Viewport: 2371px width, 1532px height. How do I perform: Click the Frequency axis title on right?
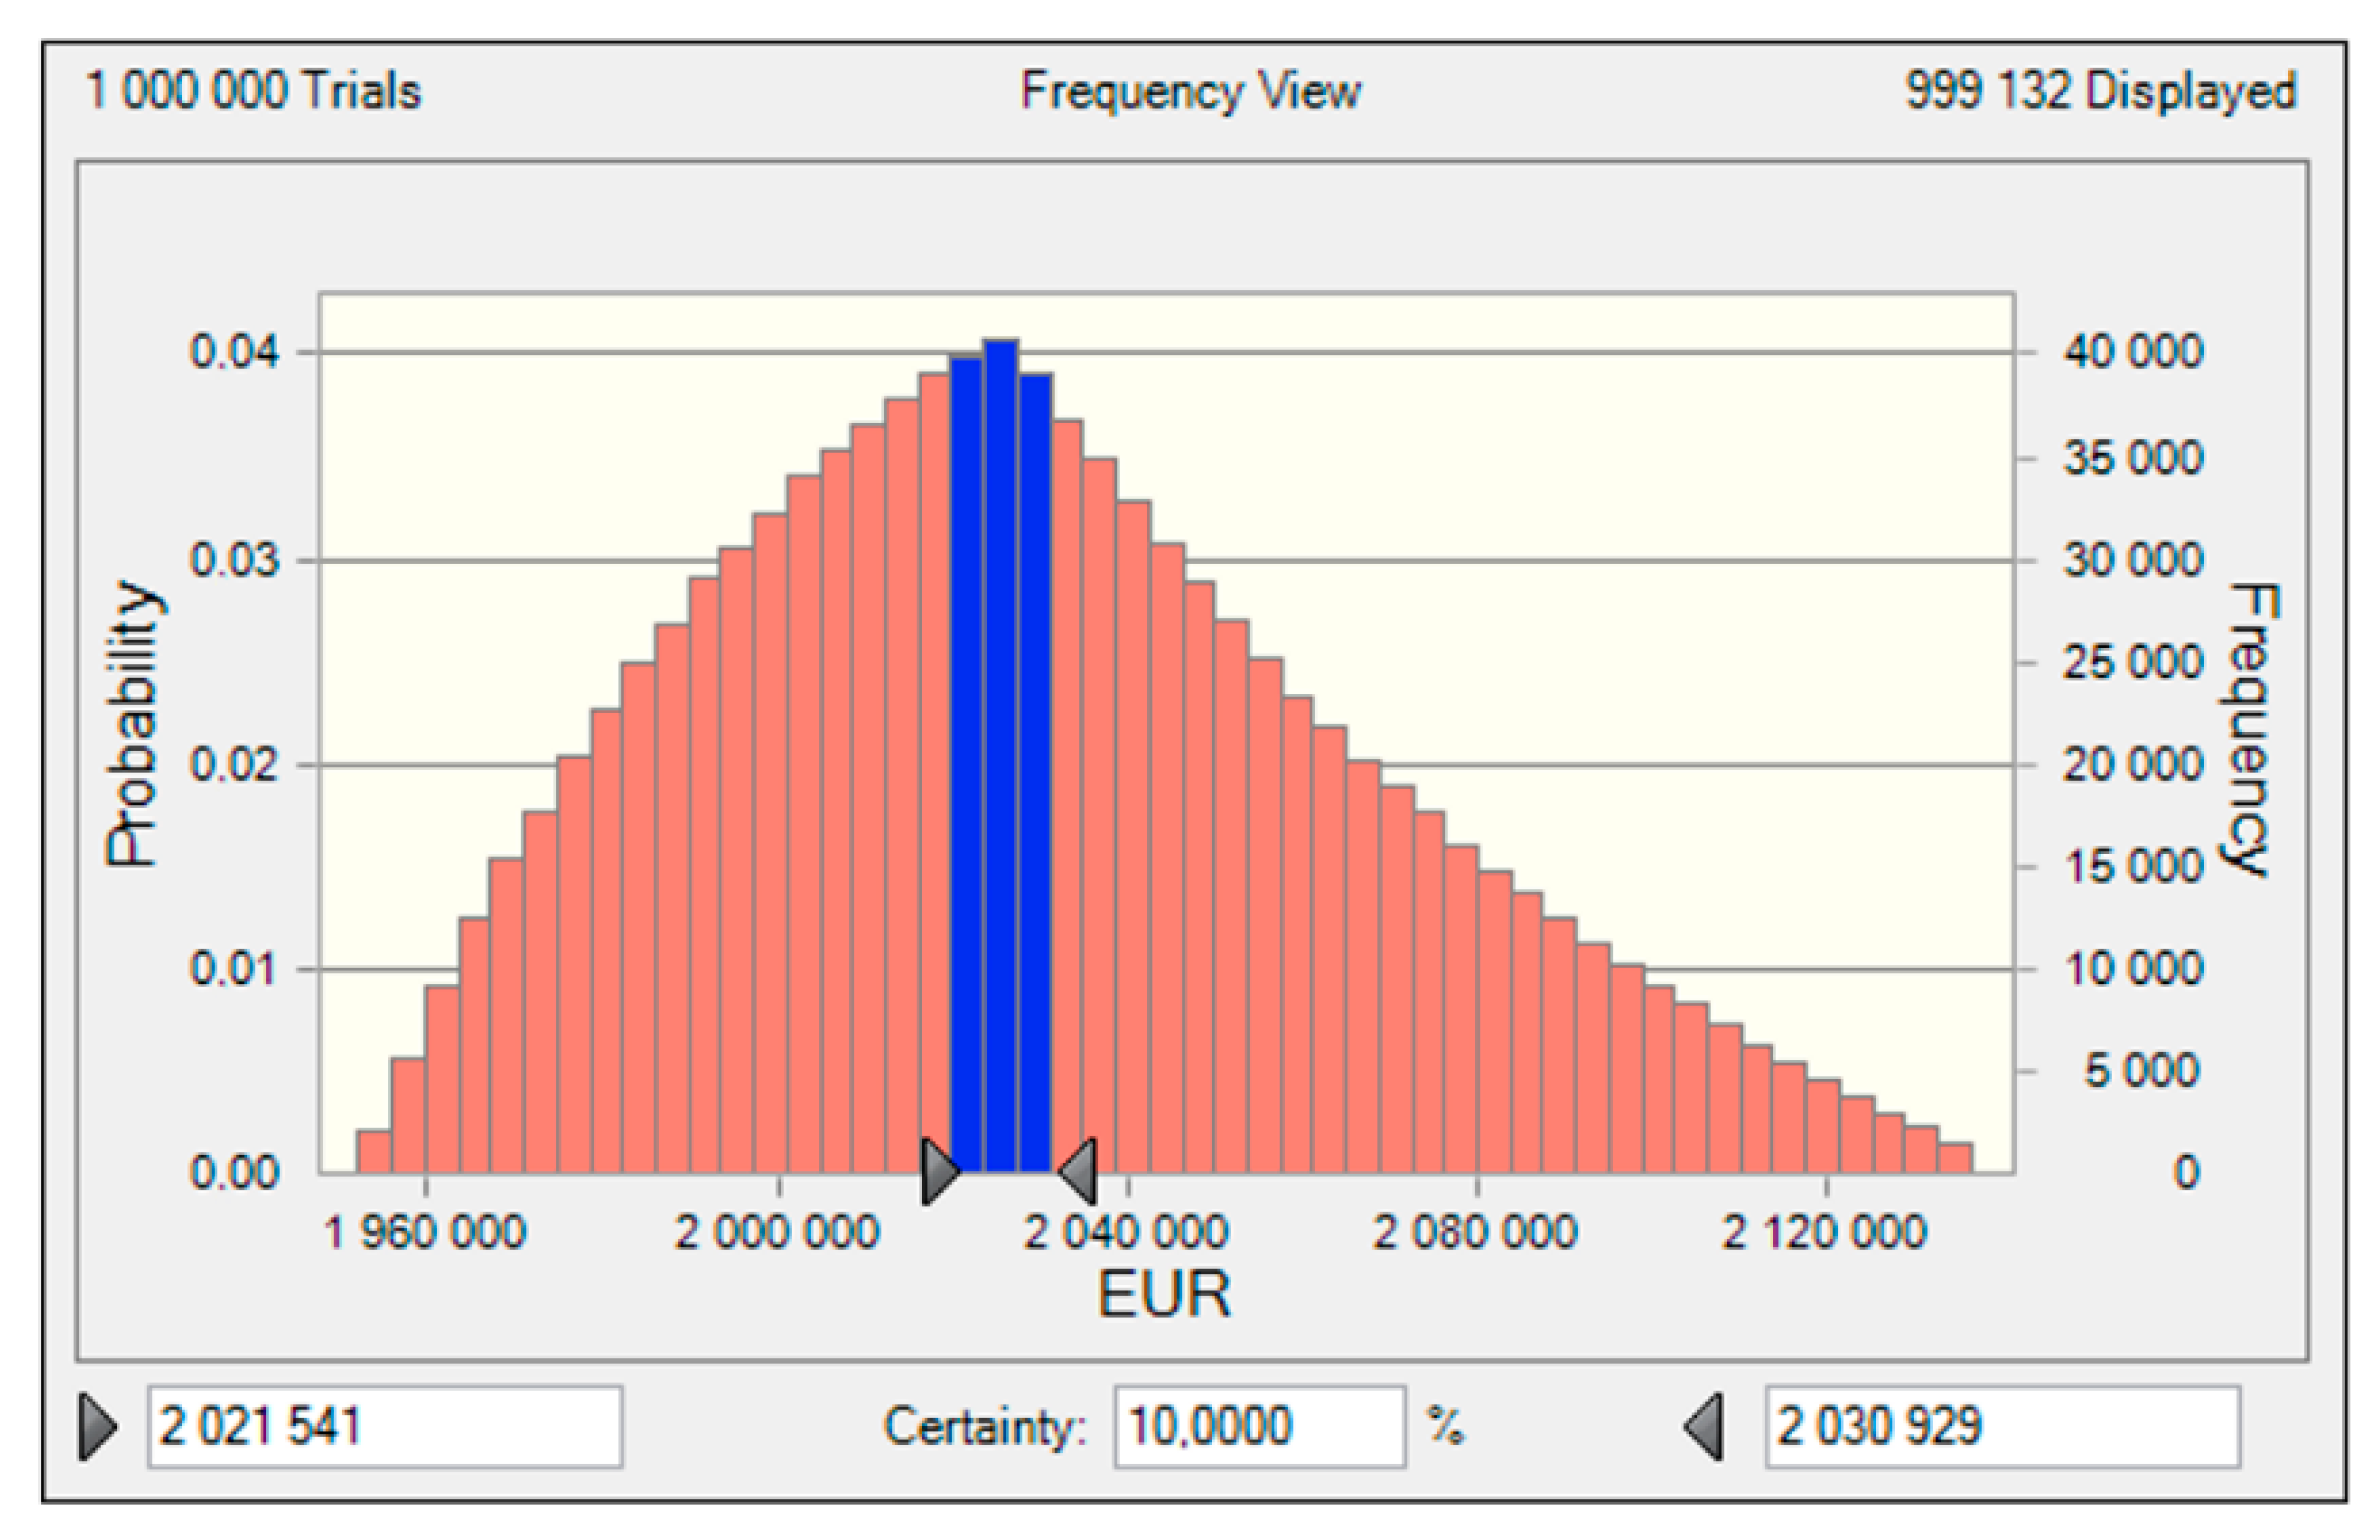point(2250,730)
